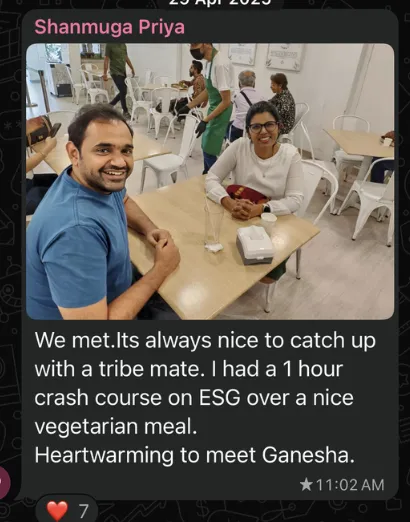Image resolution: width=410 pixels, height=522 pixels.
Task: Click the line "Heartwarming to meet Ganesha."
Action: pyautogui.click(x=195, y=455)
